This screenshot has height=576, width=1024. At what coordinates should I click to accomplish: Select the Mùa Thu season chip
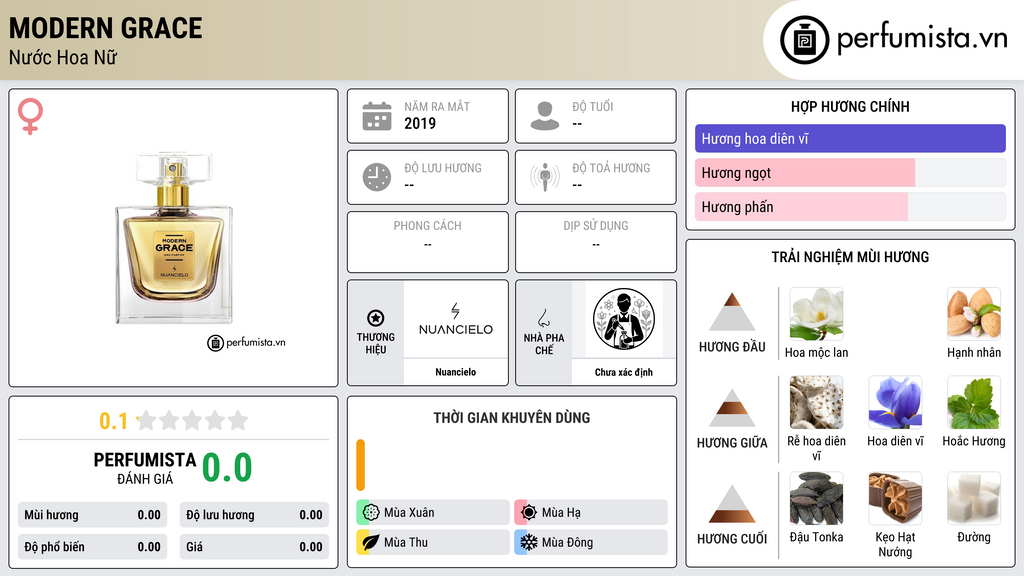tap(433, 542)
